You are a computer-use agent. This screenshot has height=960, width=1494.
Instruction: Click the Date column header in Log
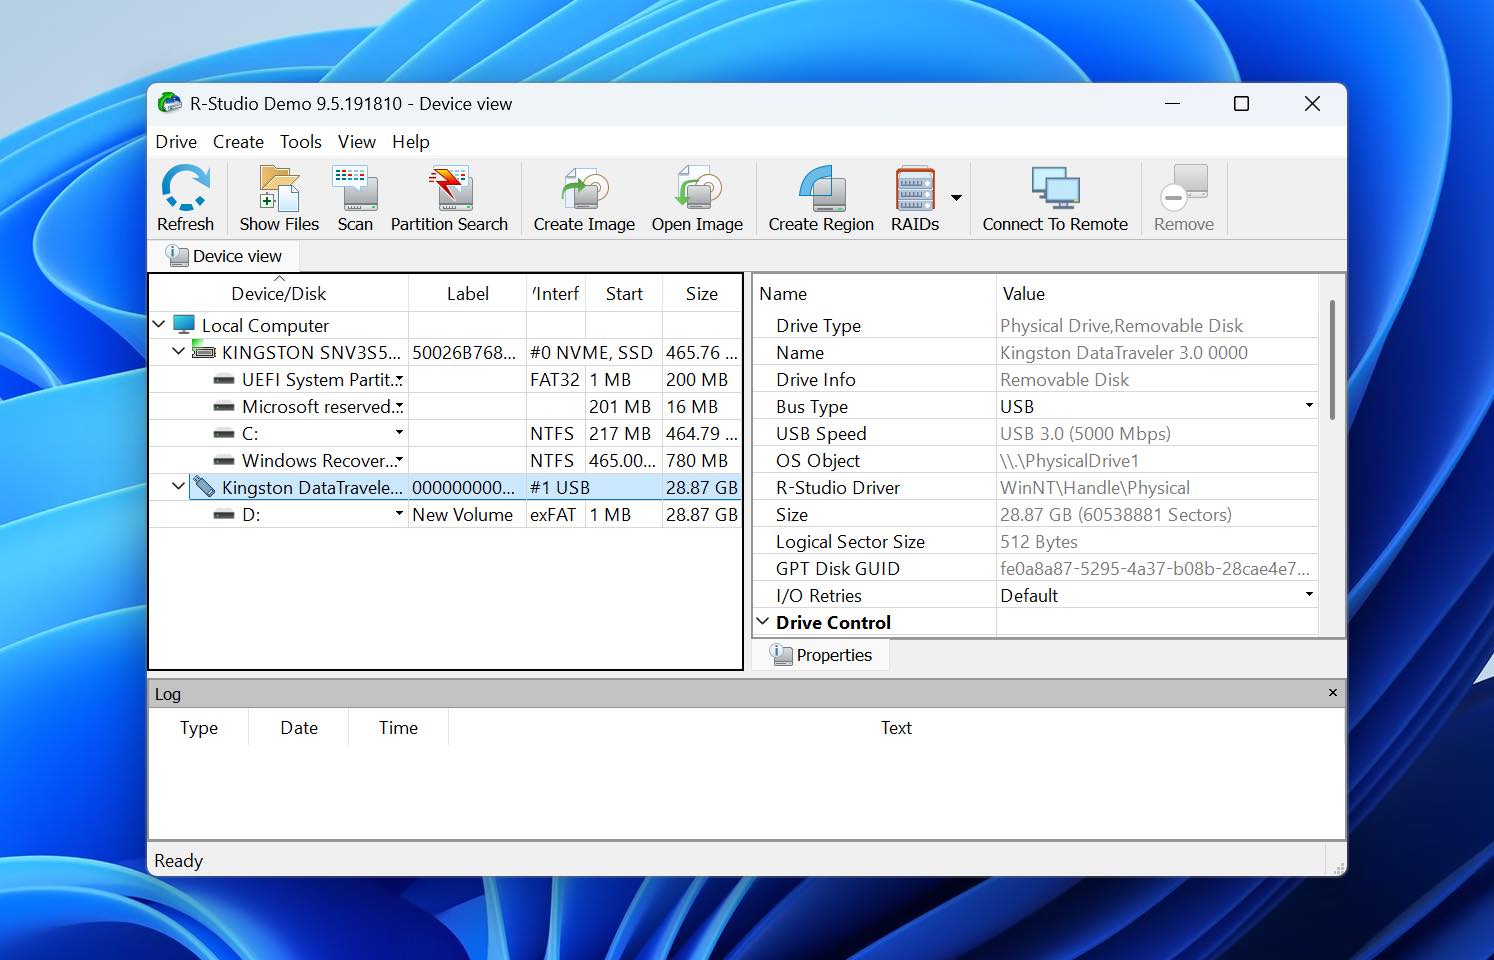[x=299, y=728]
